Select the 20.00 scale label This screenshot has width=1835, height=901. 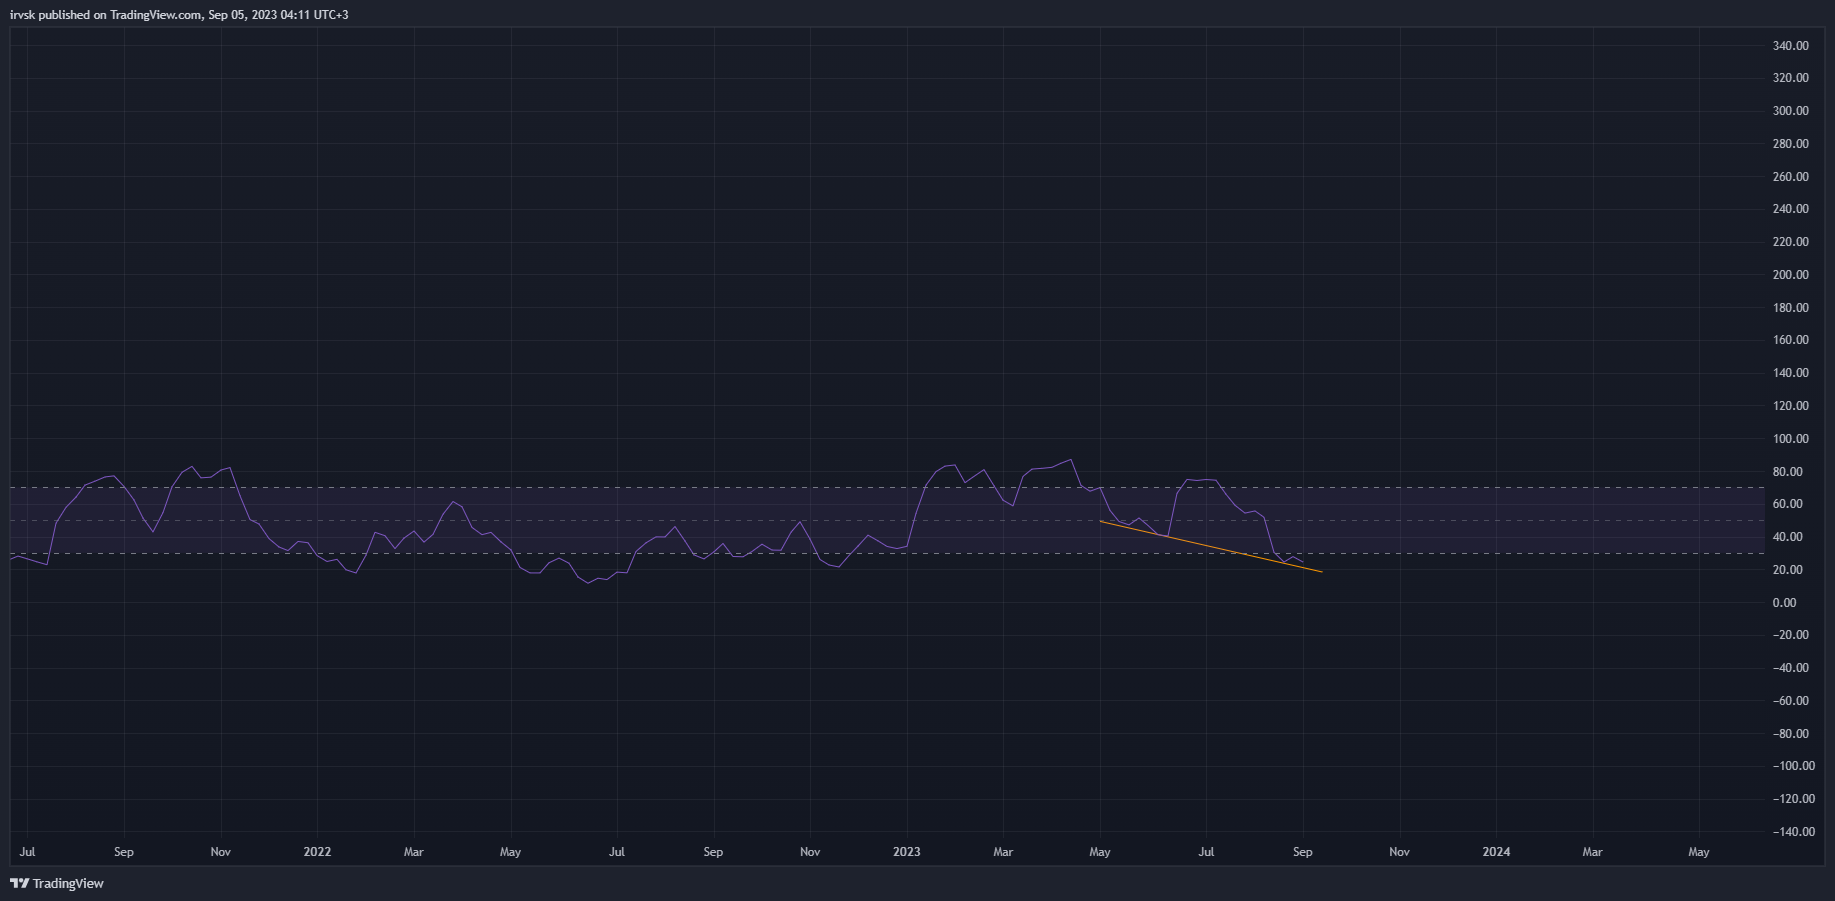click(1787, 570)
